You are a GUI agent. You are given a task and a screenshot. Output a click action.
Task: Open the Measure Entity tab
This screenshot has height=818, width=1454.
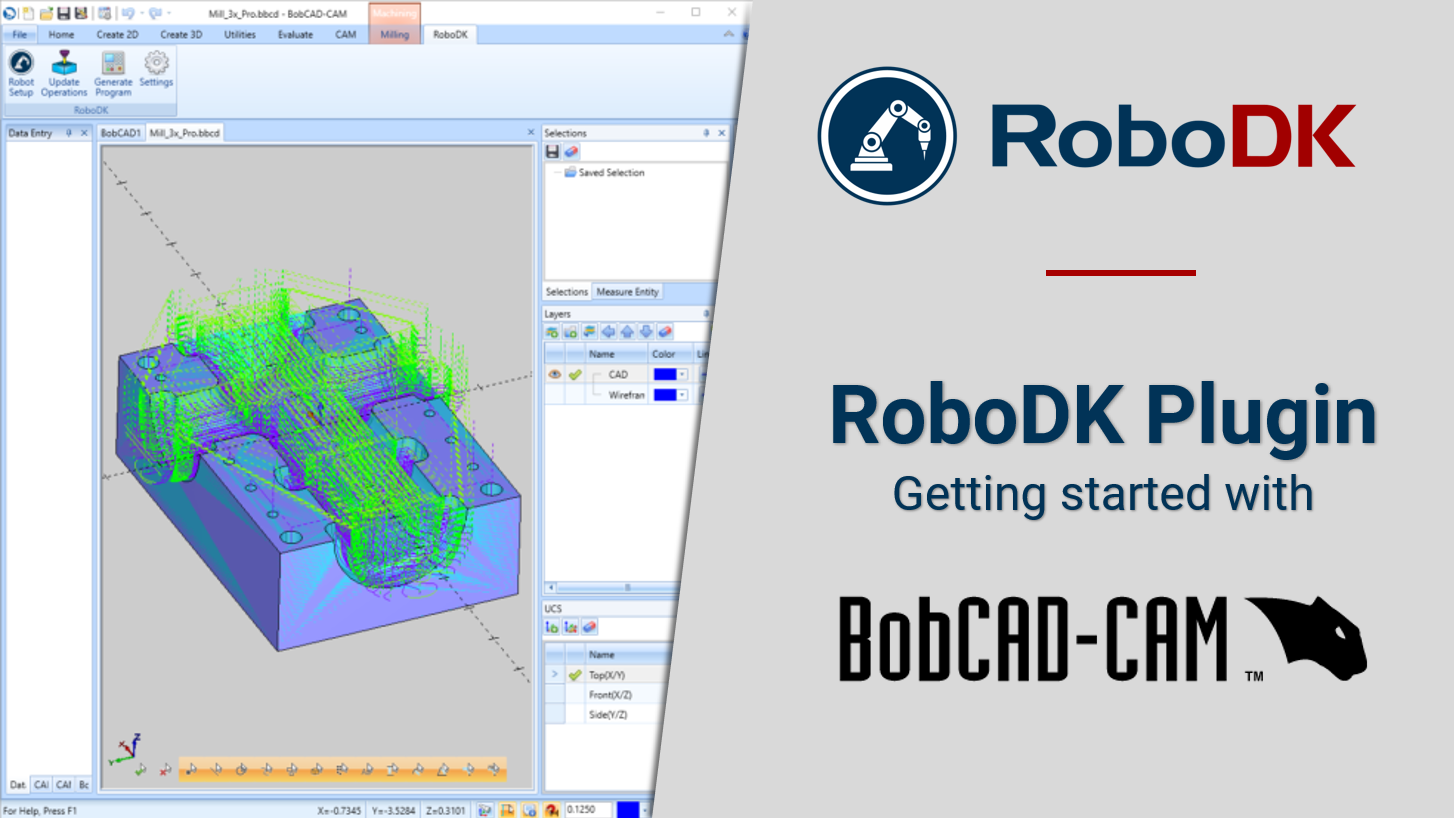(x=627, y=292)
